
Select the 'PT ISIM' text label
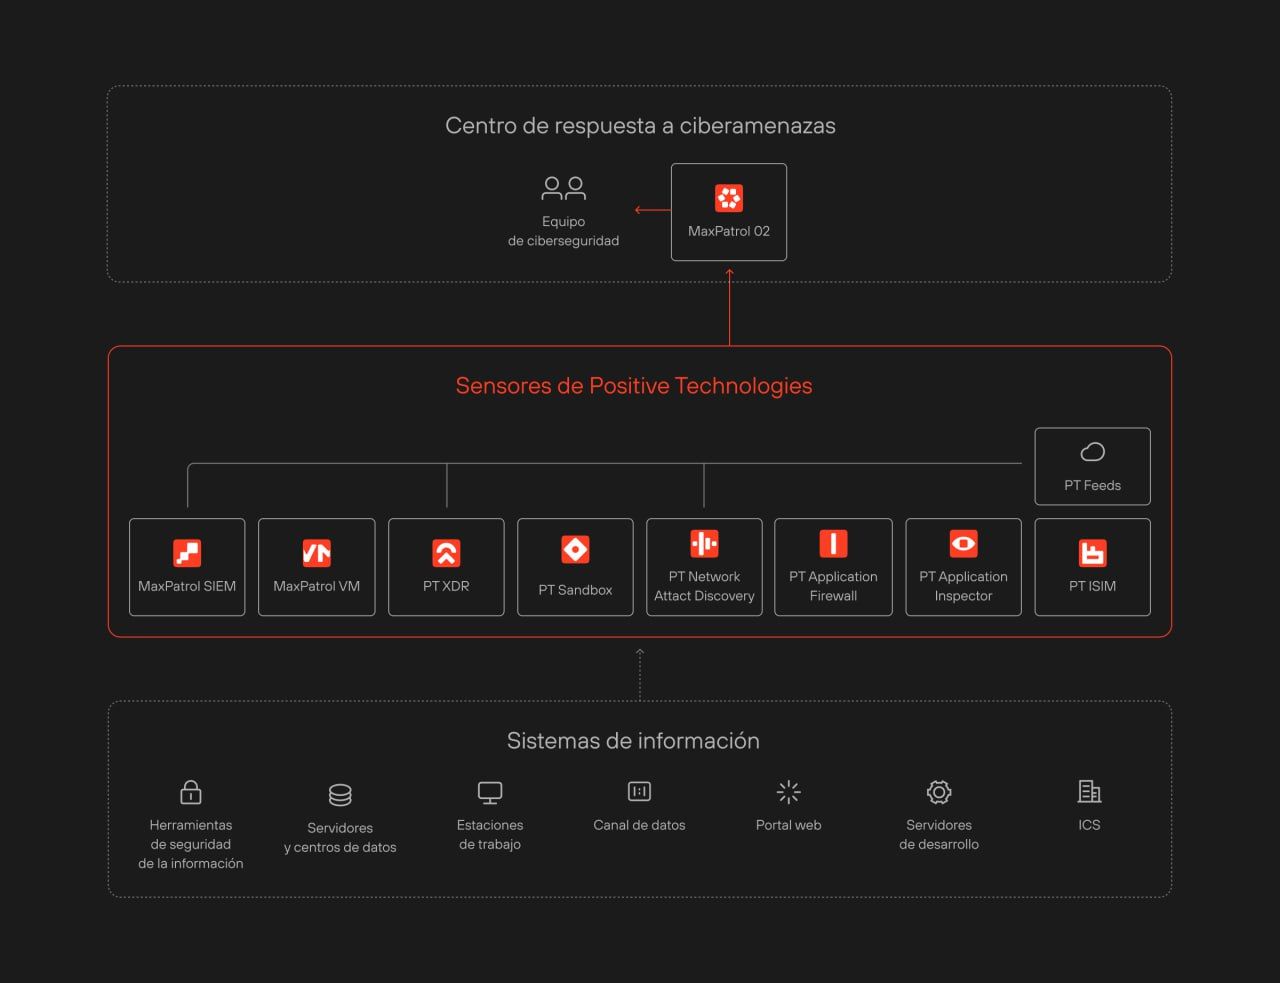pyautogui.click(x=1092, y=586)
